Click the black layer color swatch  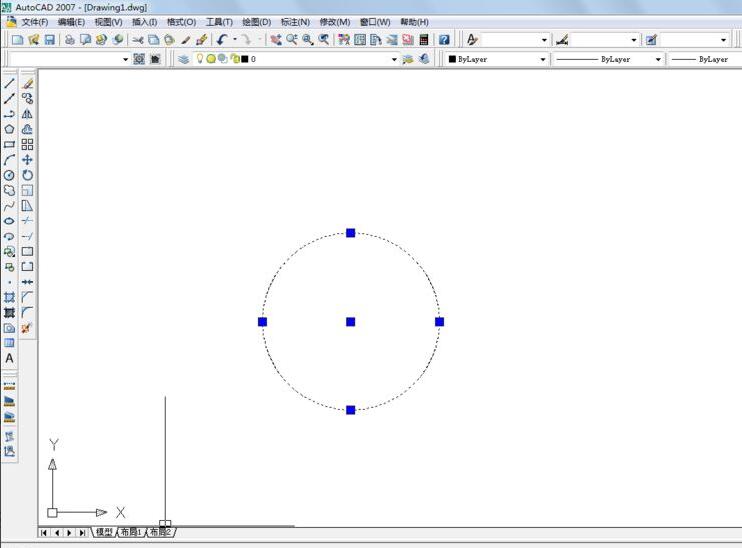pyautogui.click(x=245, y=59)
